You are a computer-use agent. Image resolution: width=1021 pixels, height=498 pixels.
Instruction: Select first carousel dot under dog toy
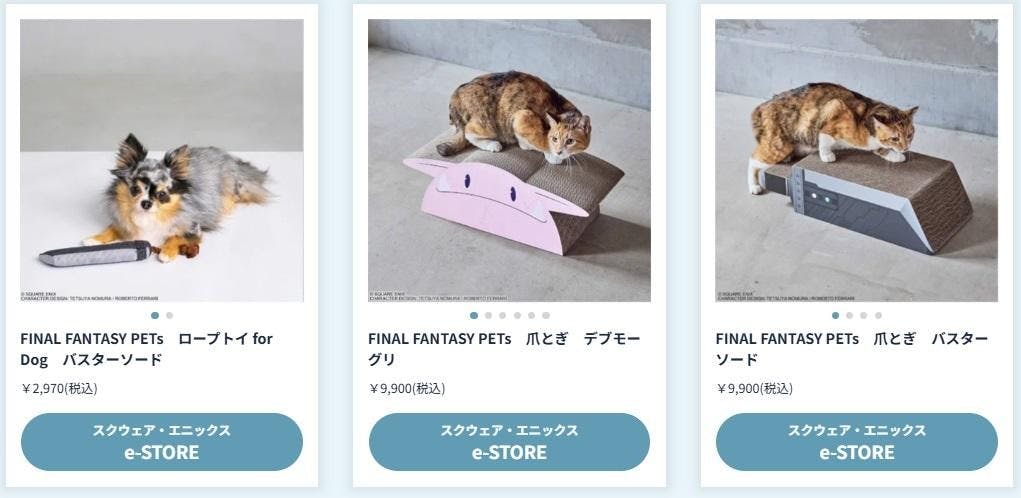pos(155,316)
